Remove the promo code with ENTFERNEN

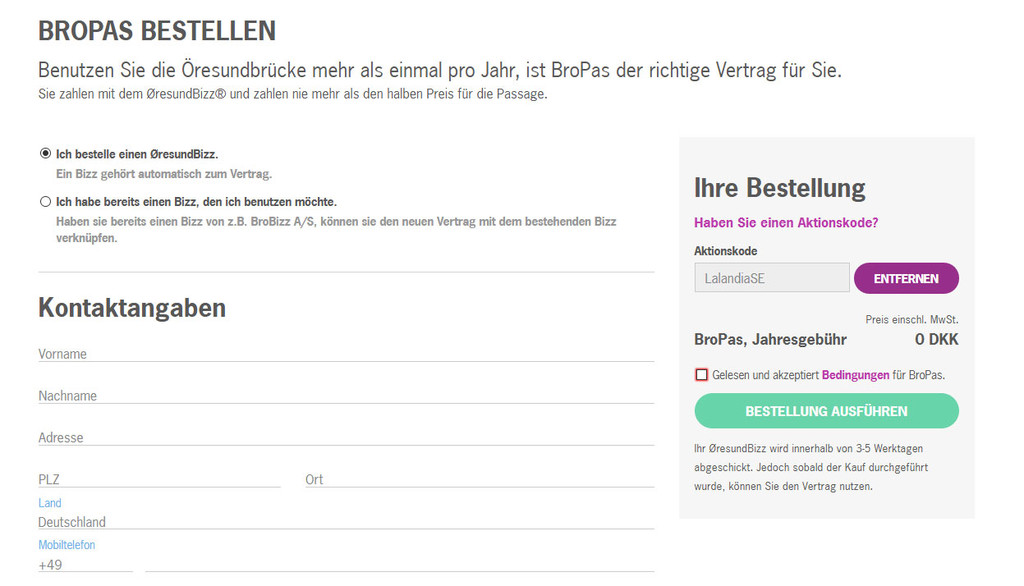(x=906, y=278)
